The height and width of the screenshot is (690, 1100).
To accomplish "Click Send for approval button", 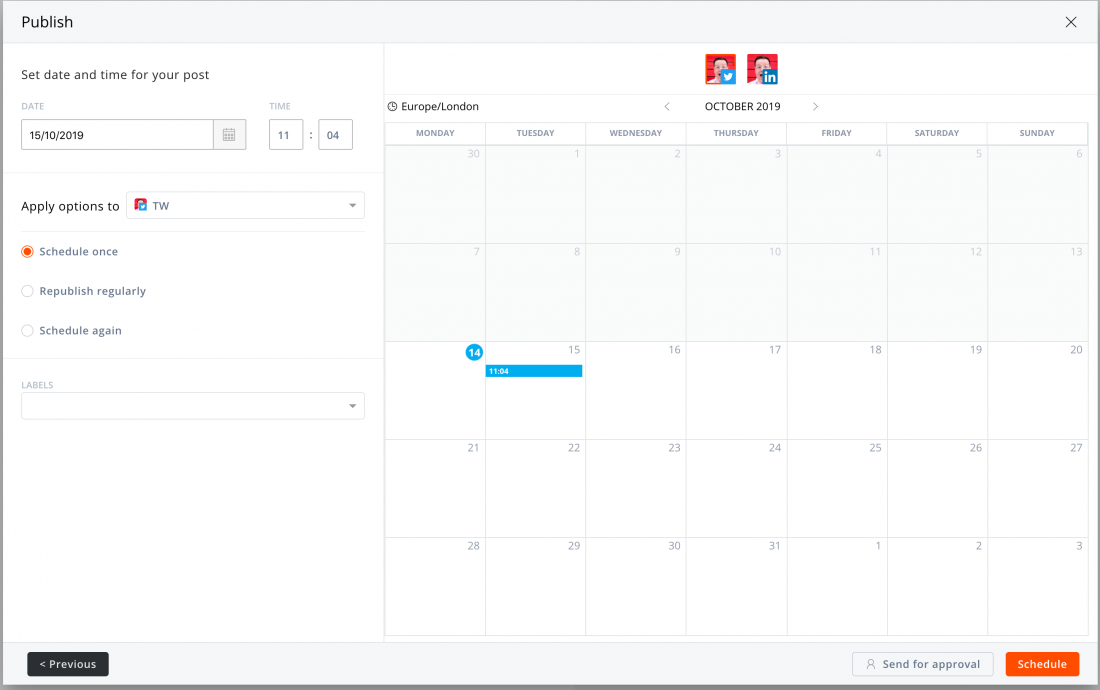I will click(922, 664).
